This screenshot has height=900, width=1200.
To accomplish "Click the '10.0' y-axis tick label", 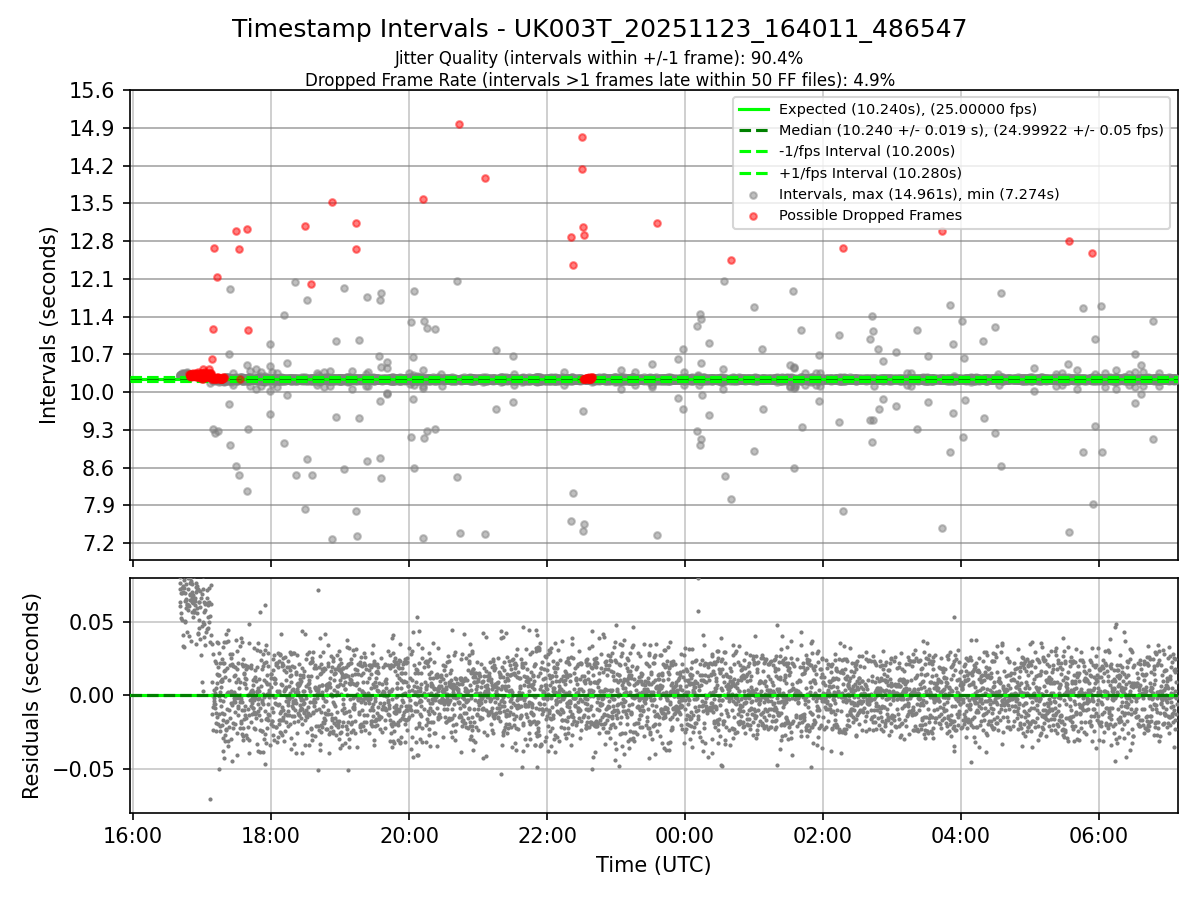I will 93,392.
